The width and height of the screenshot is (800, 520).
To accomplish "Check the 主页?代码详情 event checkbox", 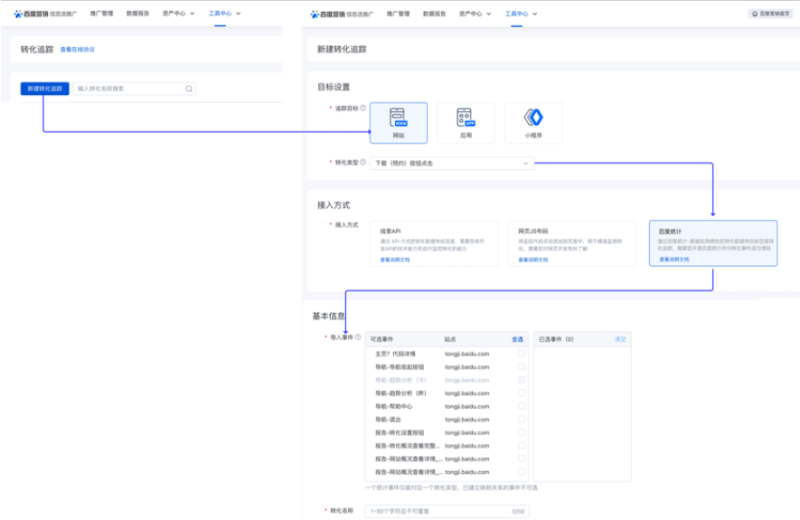I will click(x=521, y=353).
